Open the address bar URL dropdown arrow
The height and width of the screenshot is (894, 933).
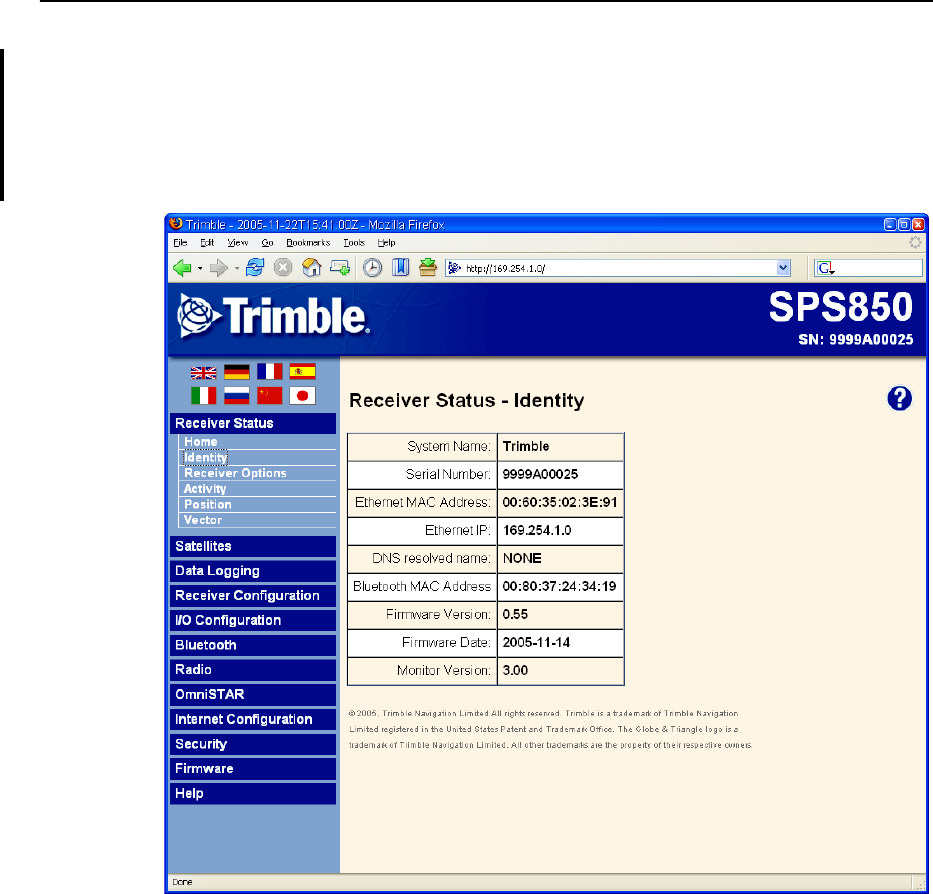tap(783, 268)
